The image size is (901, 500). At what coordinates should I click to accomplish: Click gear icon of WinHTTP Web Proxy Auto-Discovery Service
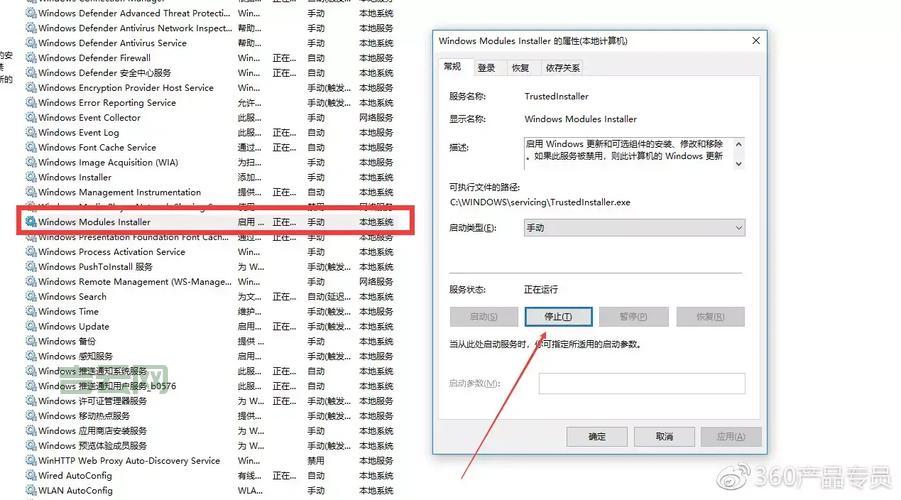coord(31,461)
